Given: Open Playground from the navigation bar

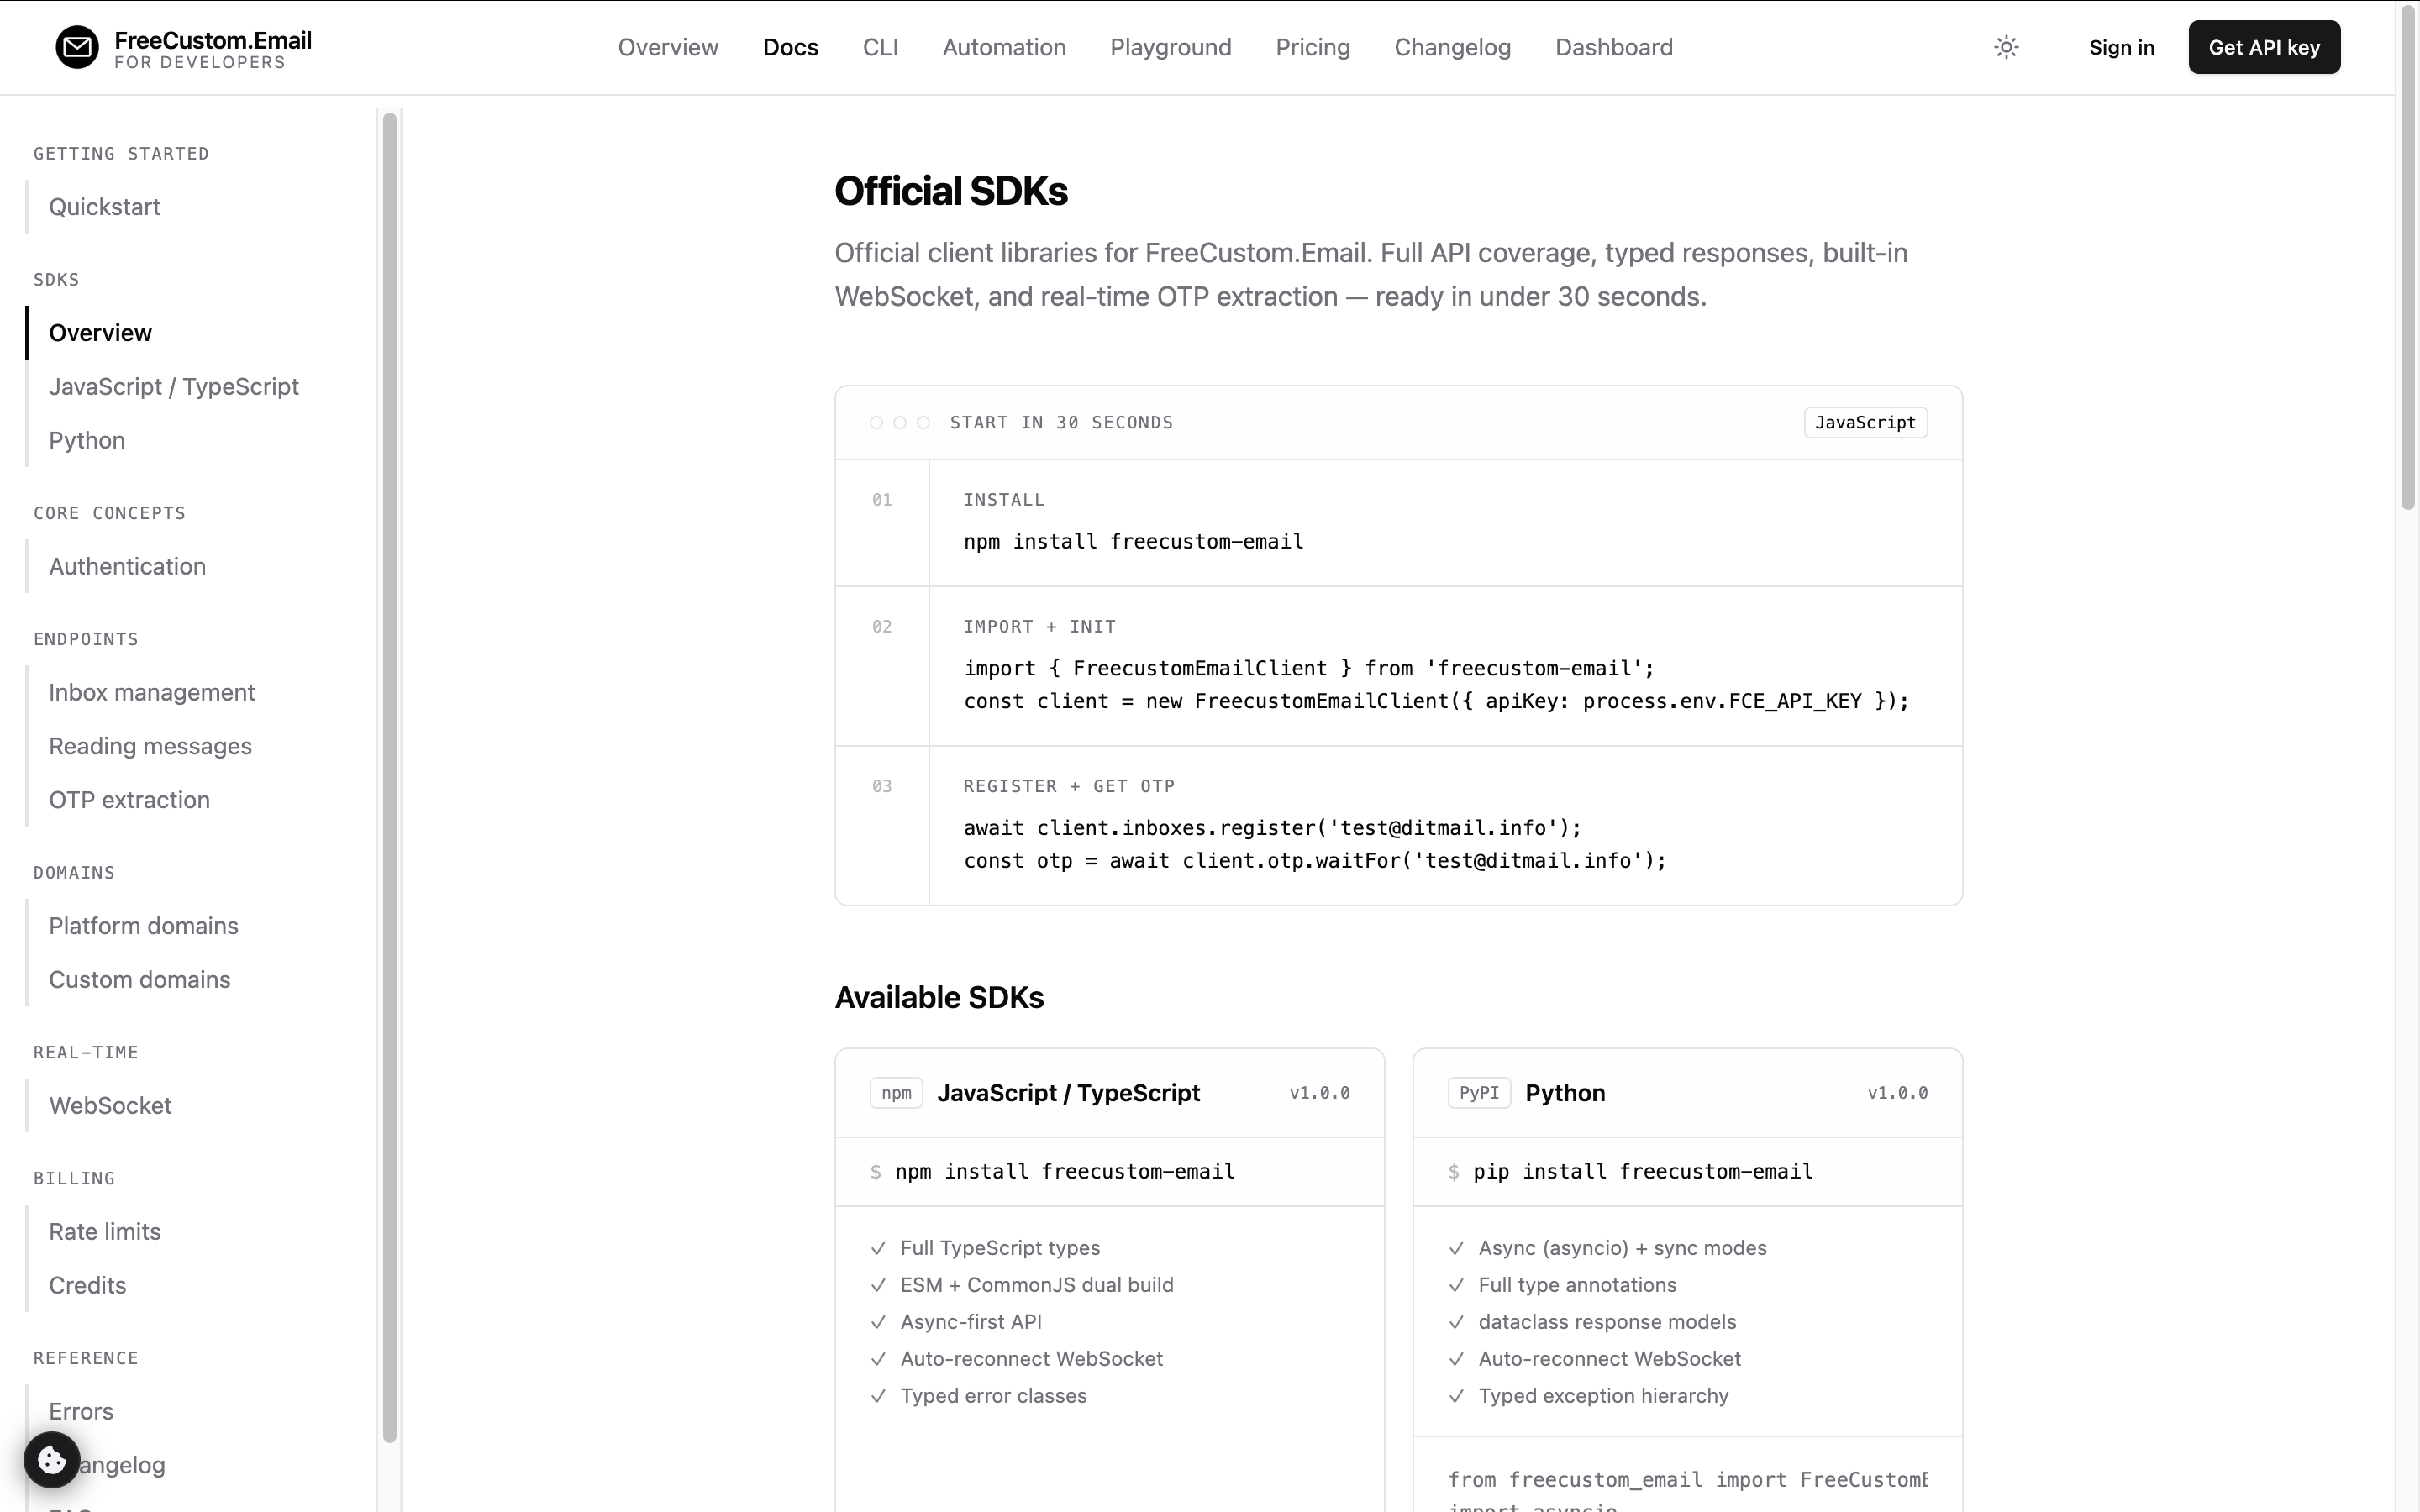Looking at the screenshot, I should [x=1170, y=47].
